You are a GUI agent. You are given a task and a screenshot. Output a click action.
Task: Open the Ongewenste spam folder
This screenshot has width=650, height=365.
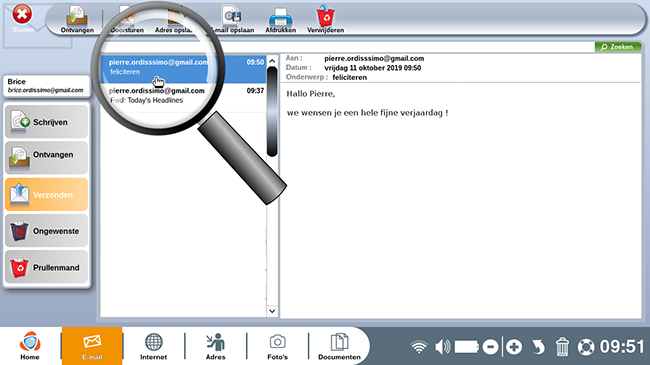click(x=46, y=231)
